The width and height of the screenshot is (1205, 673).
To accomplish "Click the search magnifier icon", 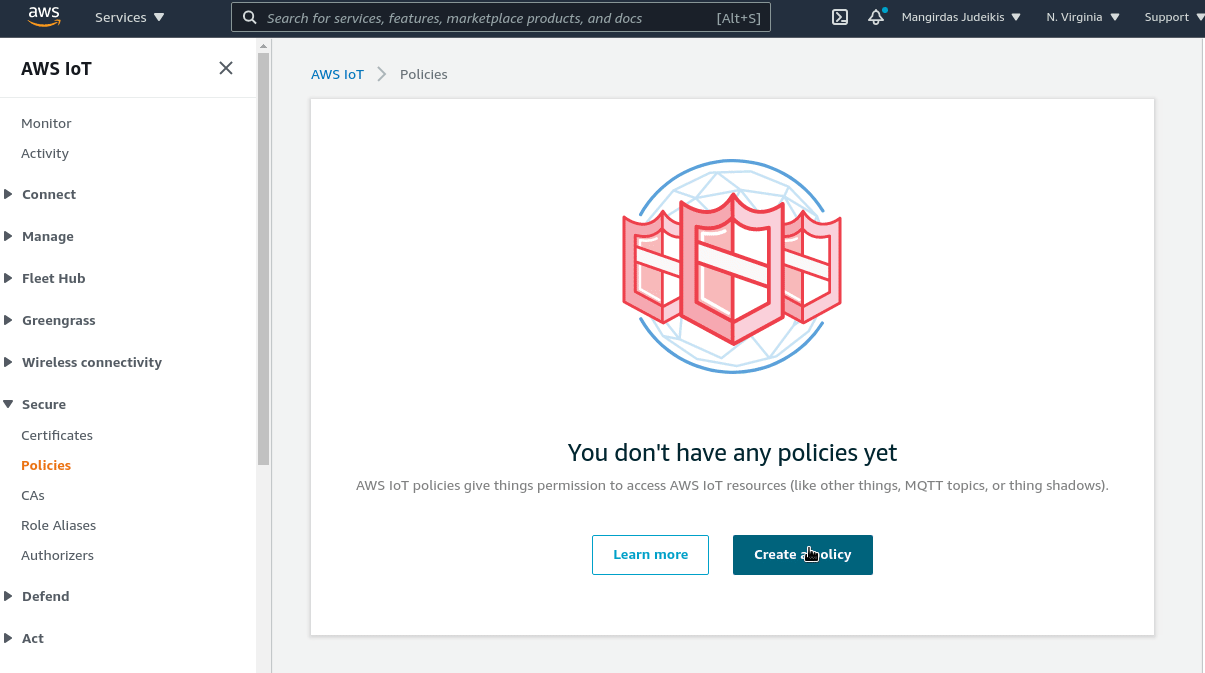I will [x=250, y=18].
